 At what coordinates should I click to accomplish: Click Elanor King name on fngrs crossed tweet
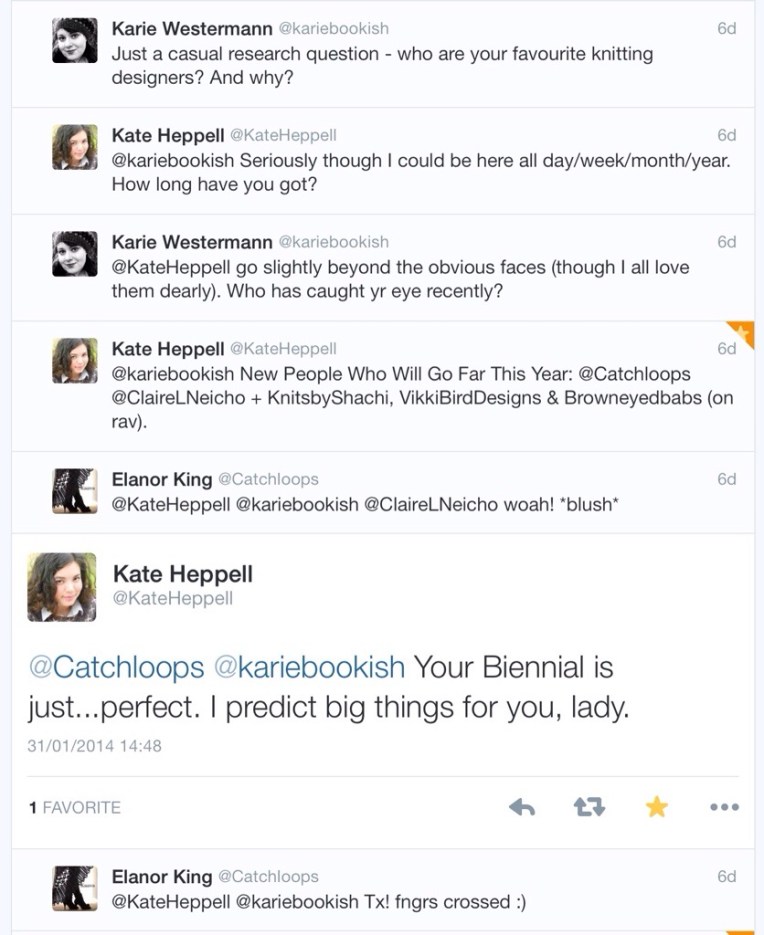pyautogui.click(x=162, y=877)
